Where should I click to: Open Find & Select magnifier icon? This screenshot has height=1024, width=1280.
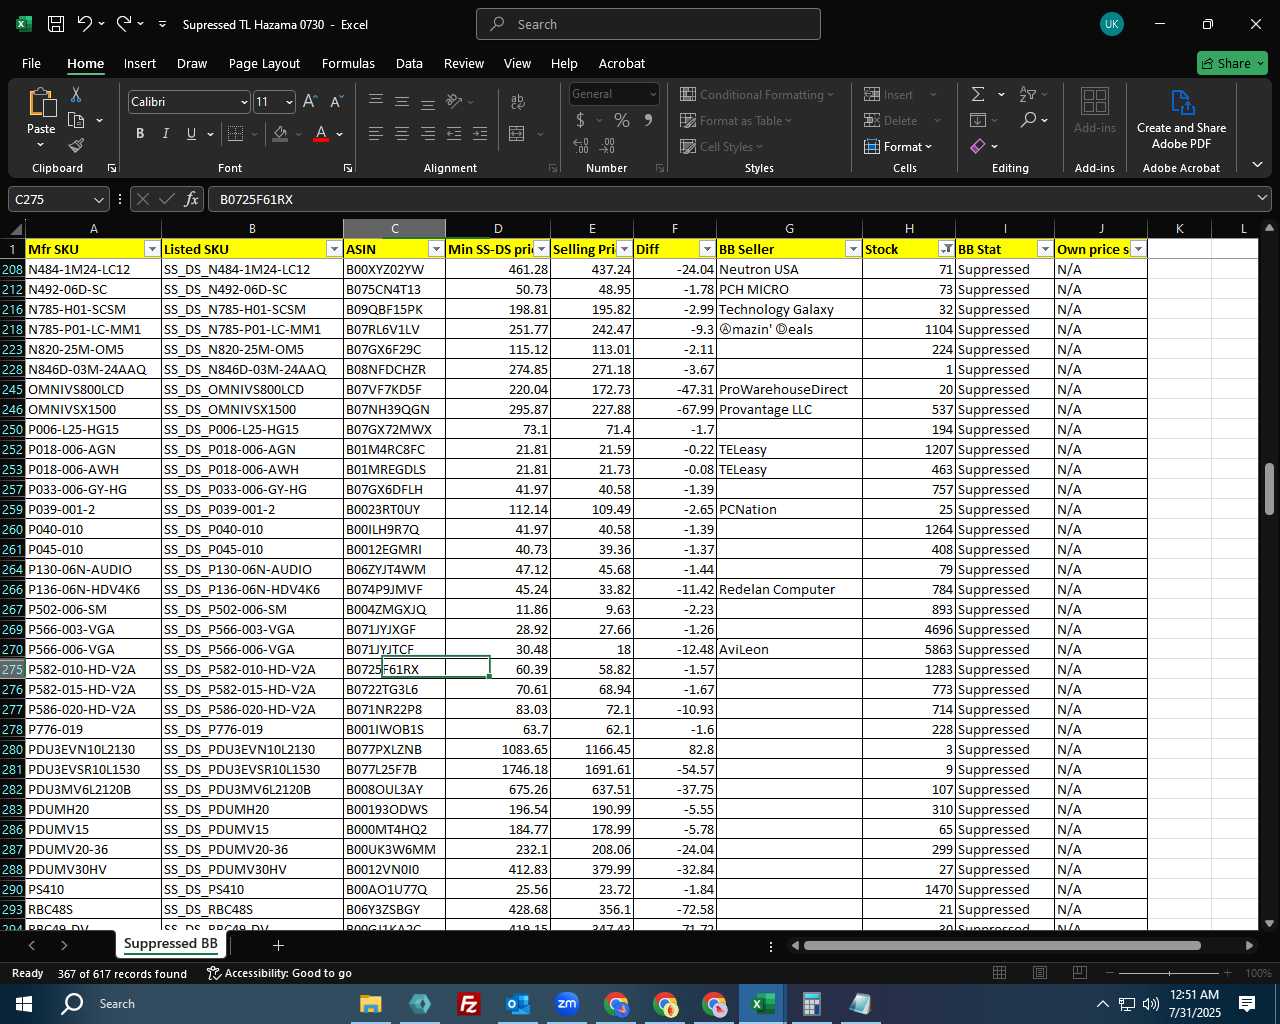(x=1028, y=120)
